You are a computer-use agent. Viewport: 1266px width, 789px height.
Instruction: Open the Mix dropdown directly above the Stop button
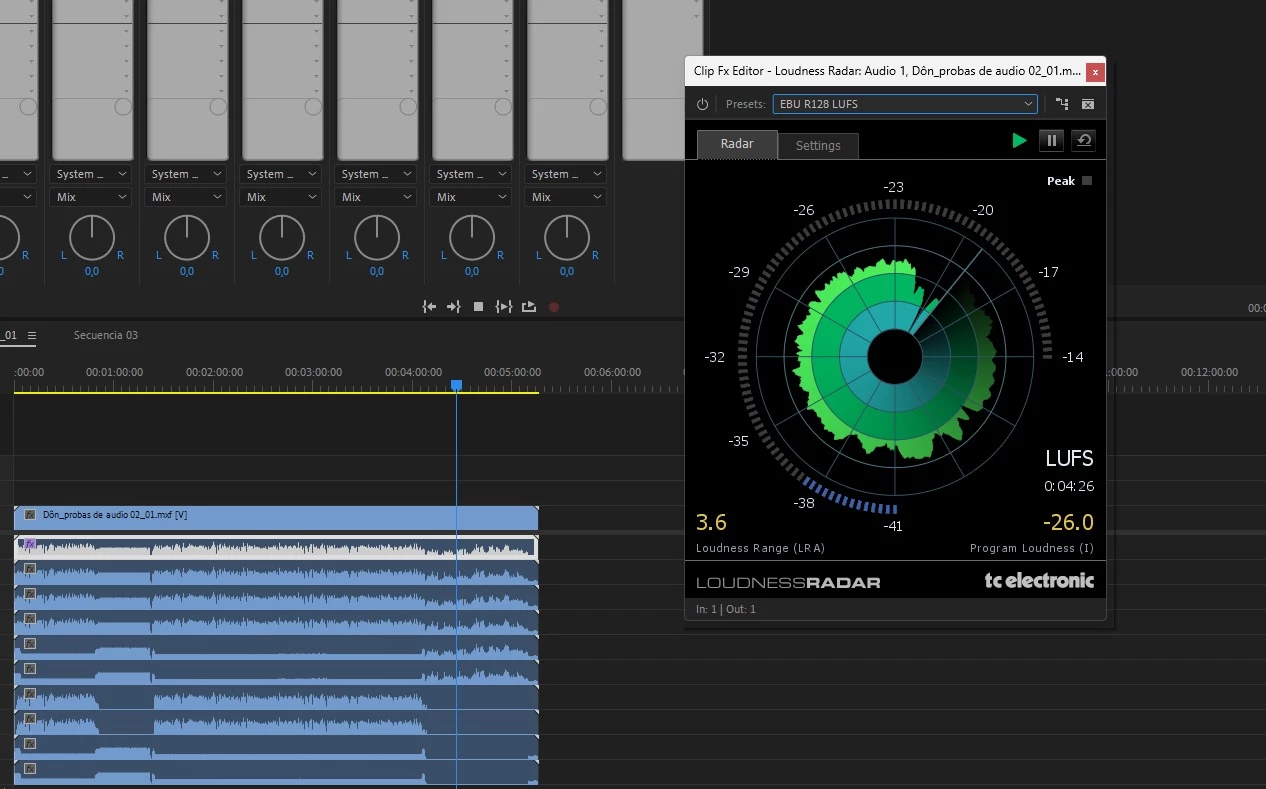(471, 197)
